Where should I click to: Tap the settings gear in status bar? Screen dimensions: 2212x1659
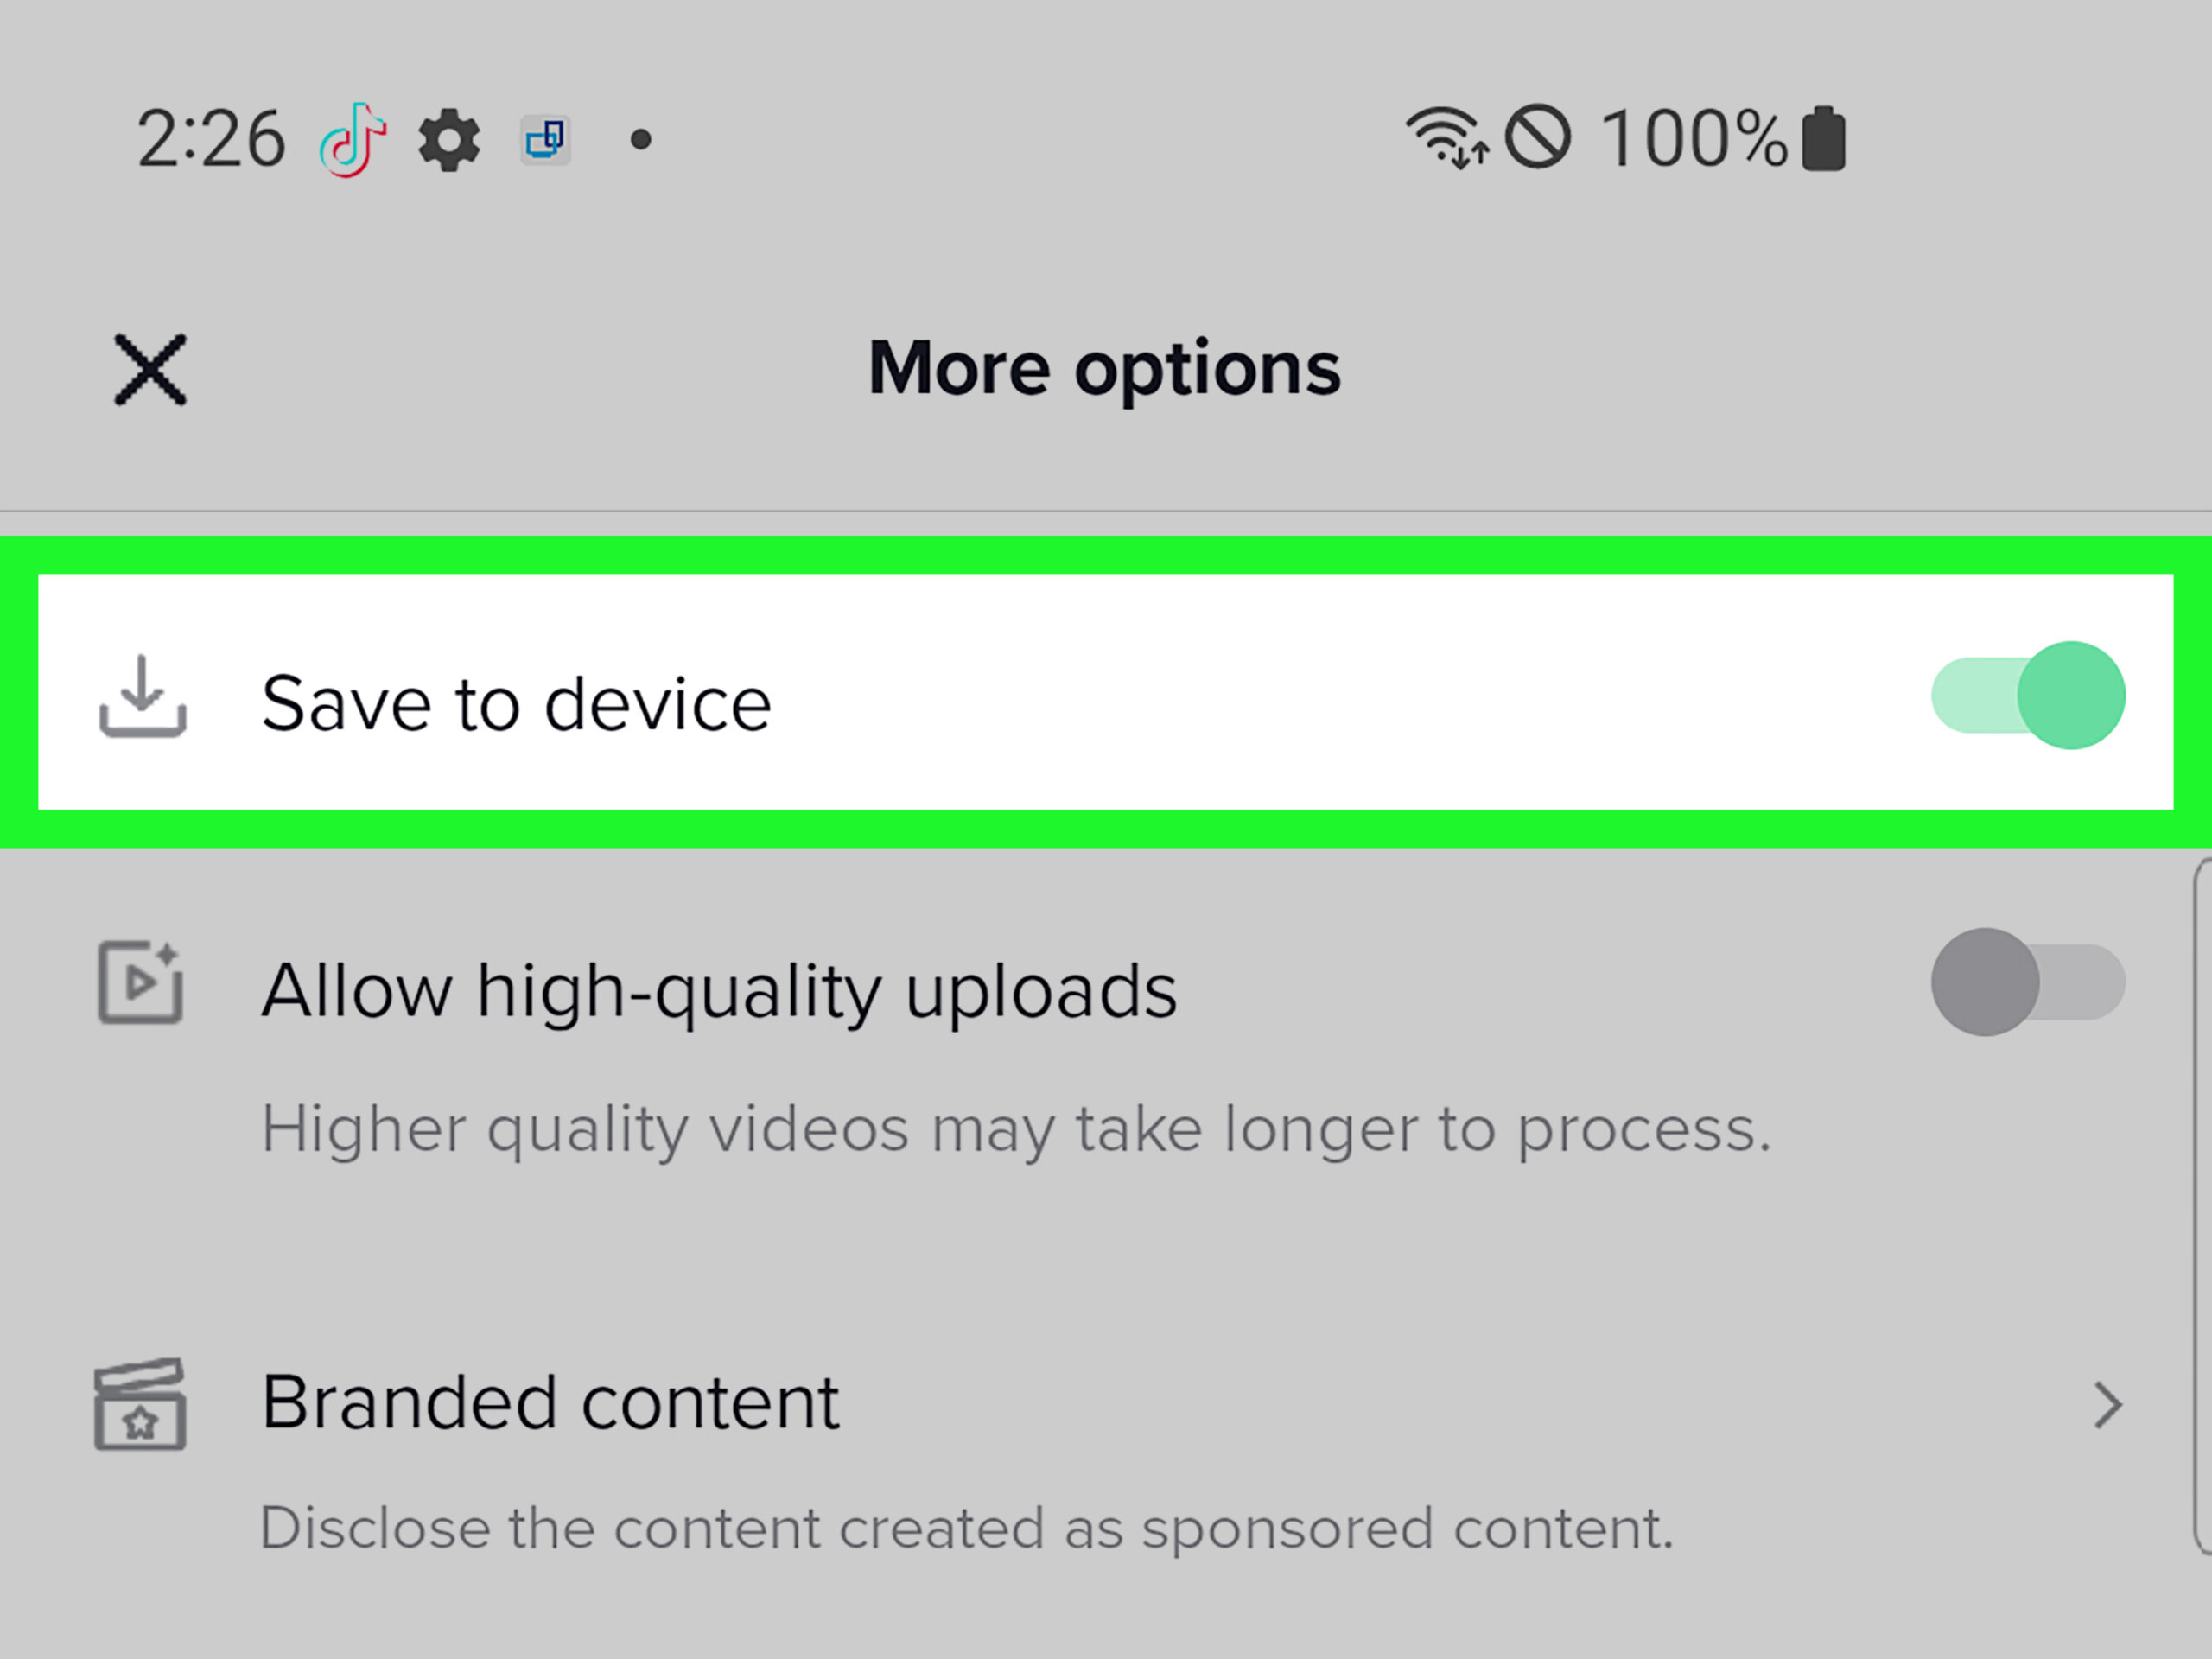coord(449,140)
